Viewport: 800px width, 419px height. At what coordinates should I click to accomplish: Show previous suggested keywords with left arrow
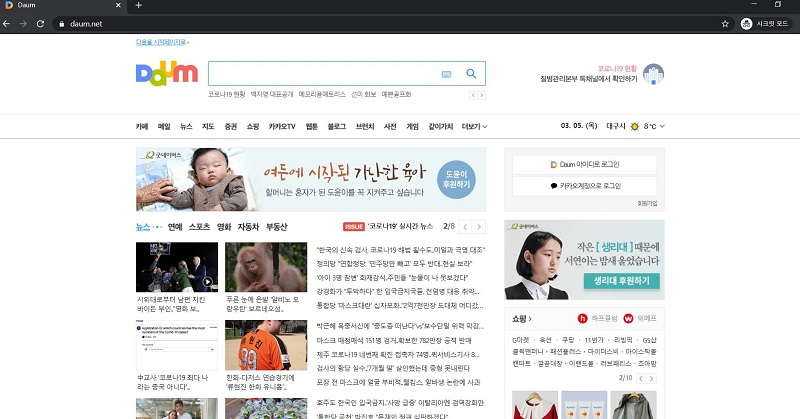[473, 95]
